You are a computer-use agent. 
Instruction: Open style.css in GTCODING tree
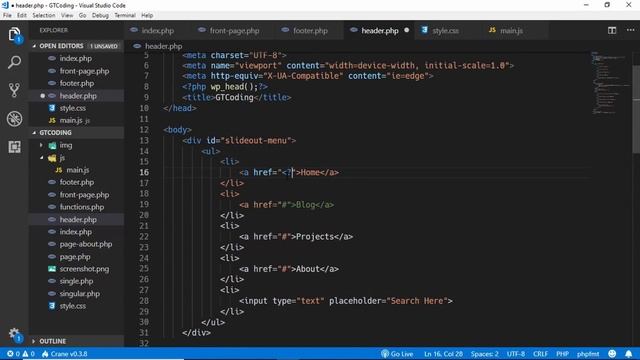pyautogui.click(x=72, y=306)
